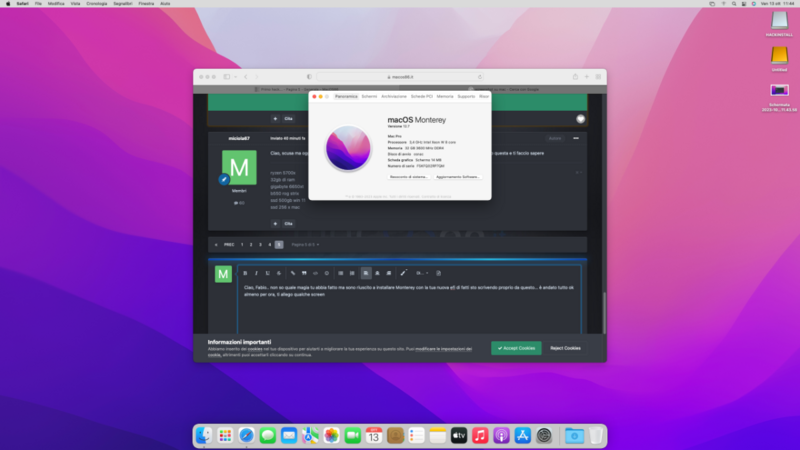800x450 pixels.
Task: Click Reject Cookies
Action: 565,348
